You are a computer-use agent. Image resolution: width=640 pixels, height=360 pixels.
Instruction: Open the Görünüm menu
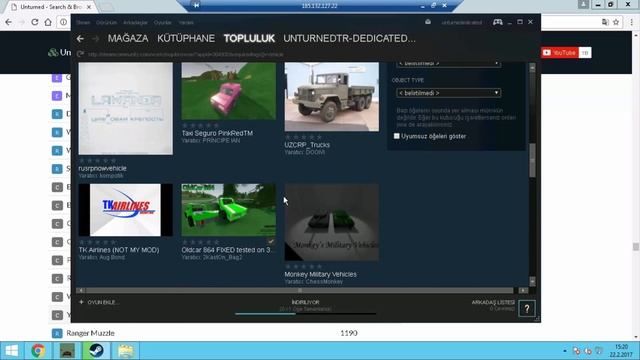(106, 22)
